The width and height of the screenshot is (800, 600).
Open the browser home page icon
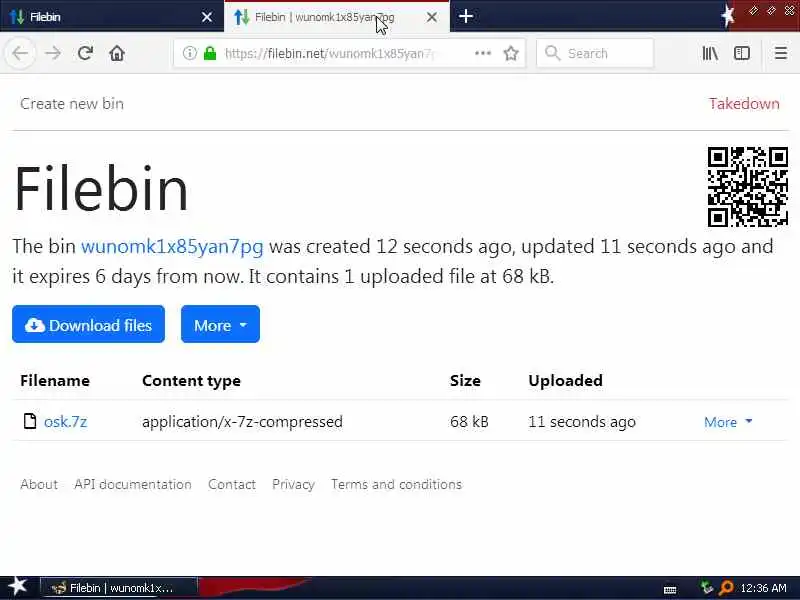point(117,53)
